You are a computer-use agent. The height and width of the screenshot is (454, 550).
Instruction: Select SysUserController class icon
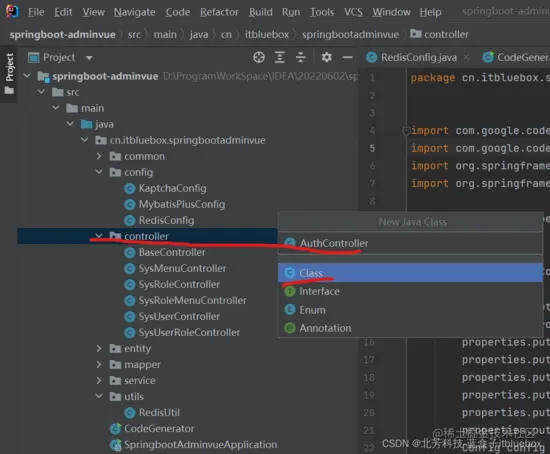point(130,316)
